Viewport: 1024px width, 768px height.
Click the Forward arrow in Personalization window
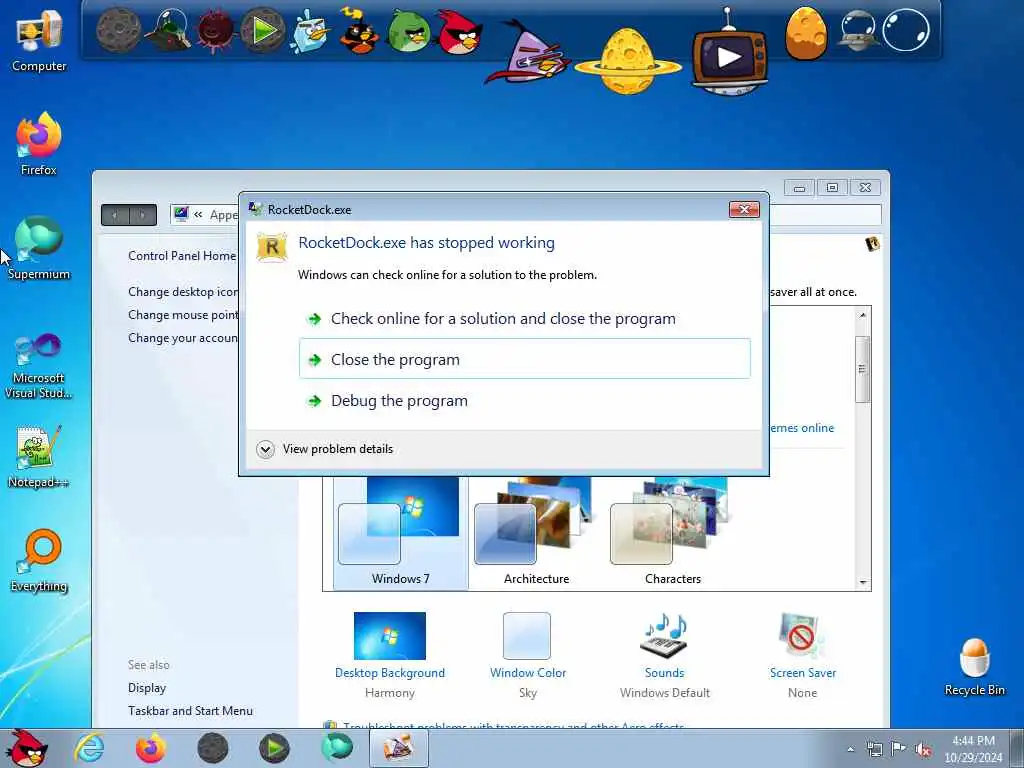(142, 214)
